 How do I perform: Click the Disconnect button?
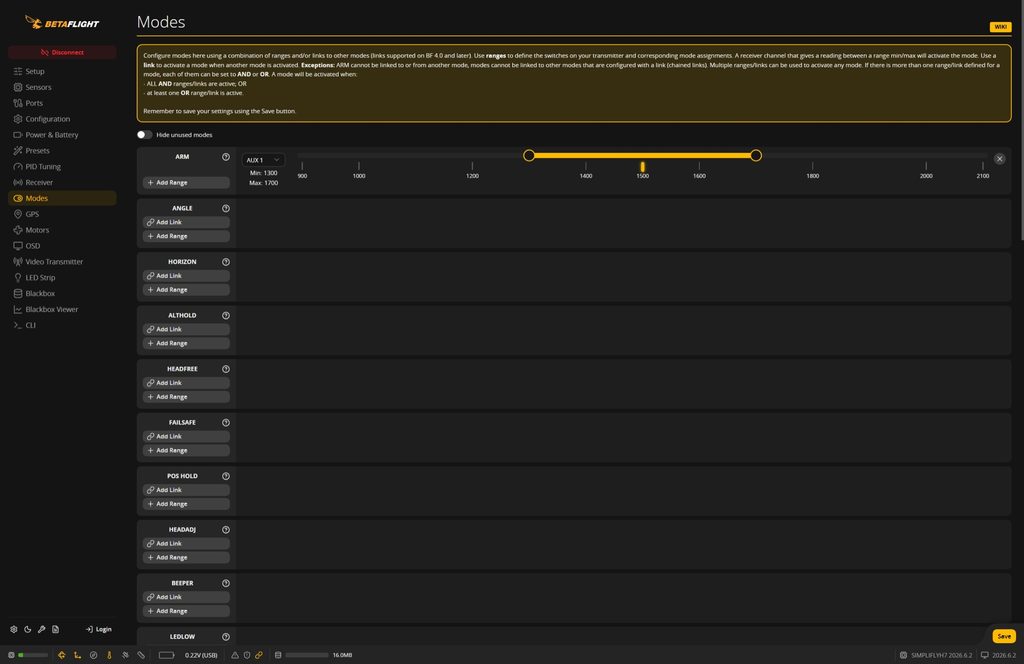tap(62, 52)
